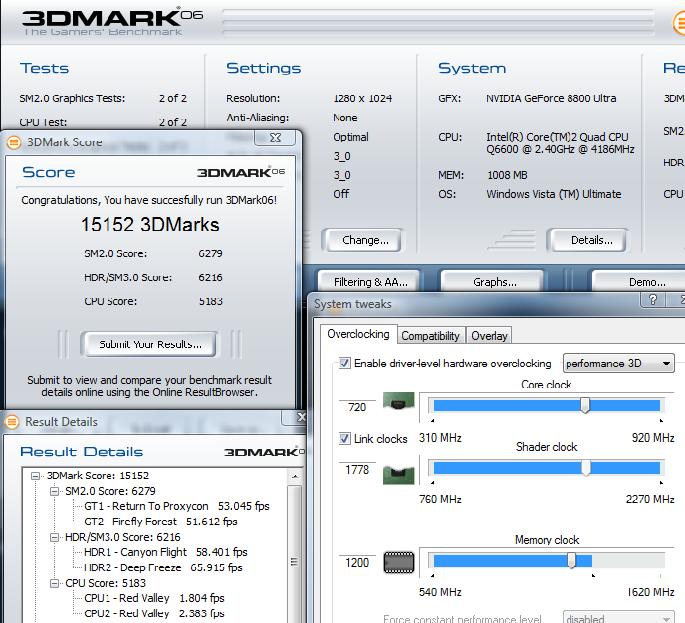Click the CPU Score value 5183 in the Score window
Image resolution: width=685 pixels, height=623 pixels.
210,301
